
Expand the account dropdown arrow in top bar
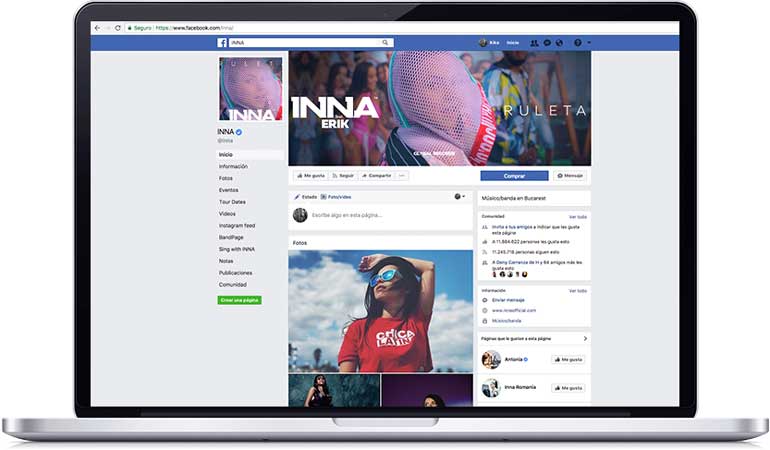click(x=589, y=43)
